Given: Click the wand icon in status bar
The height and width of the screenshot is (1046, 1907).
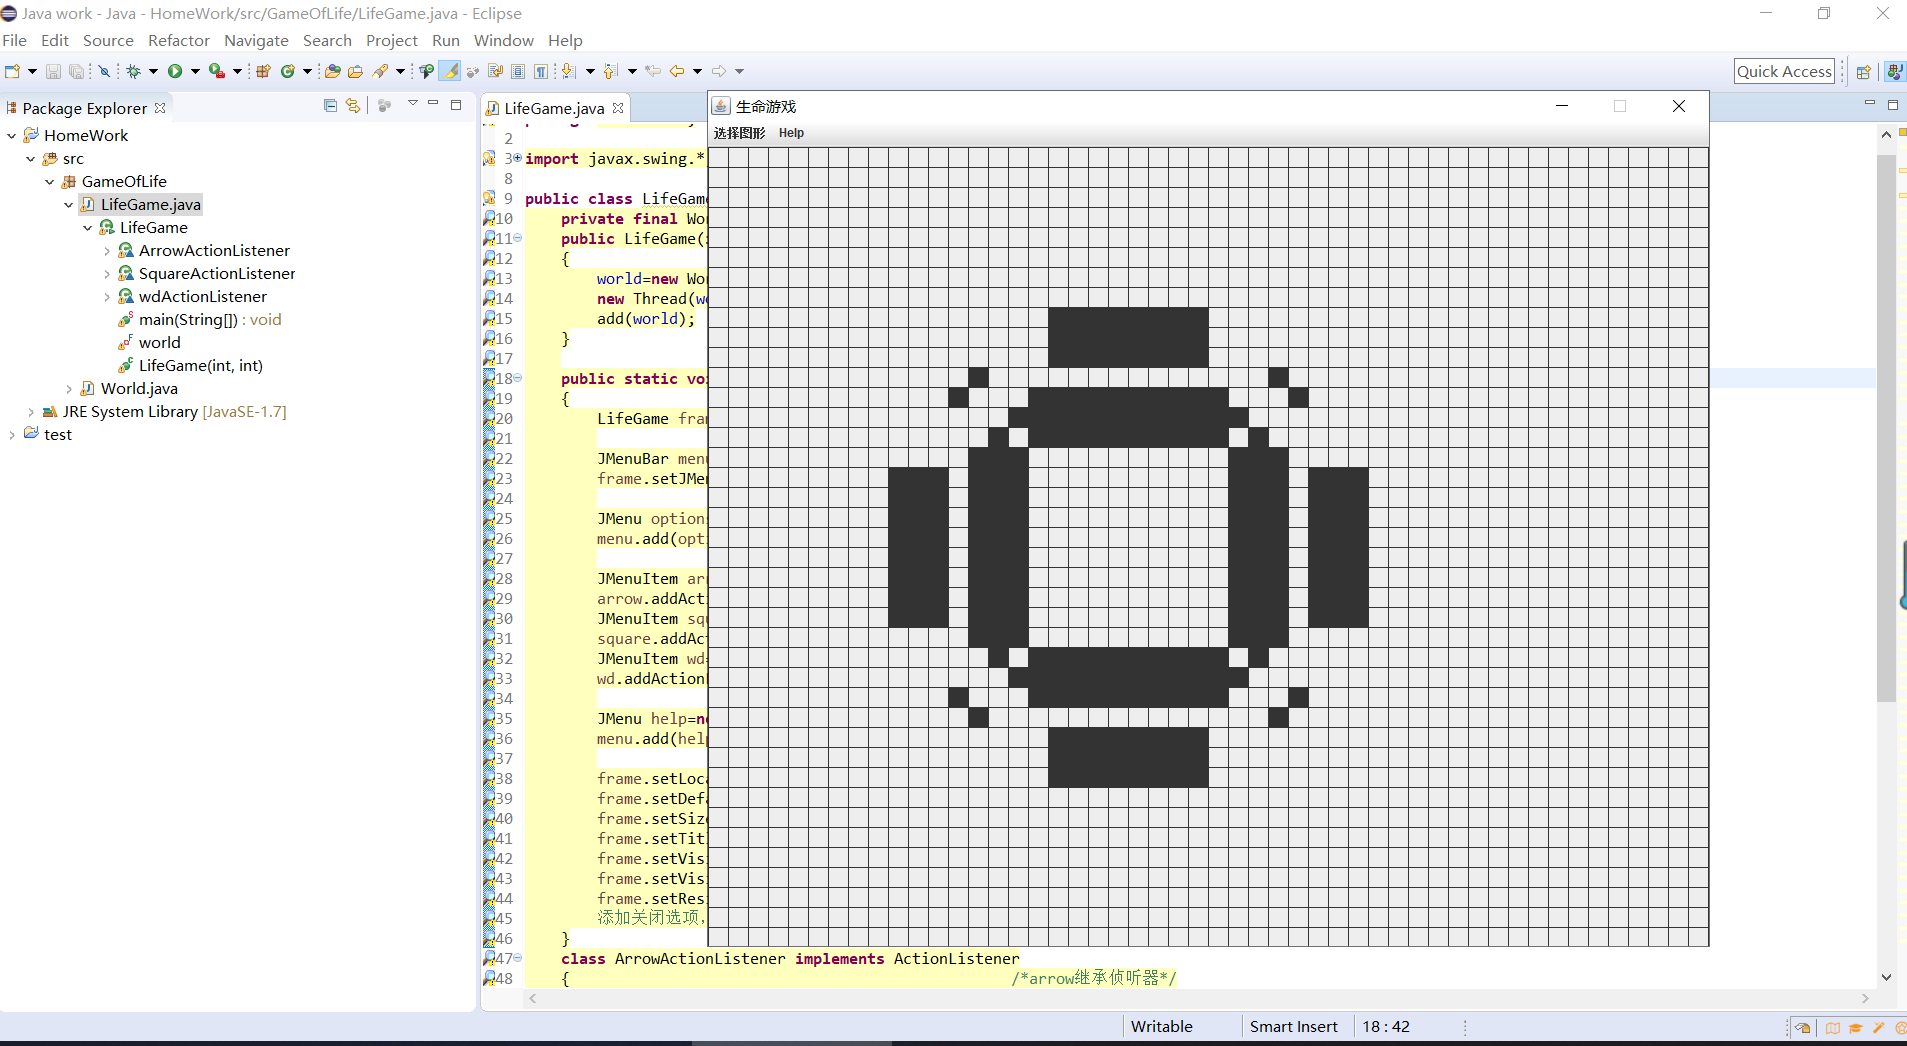Looking at the screenshot, I should click(1879, 1027).
